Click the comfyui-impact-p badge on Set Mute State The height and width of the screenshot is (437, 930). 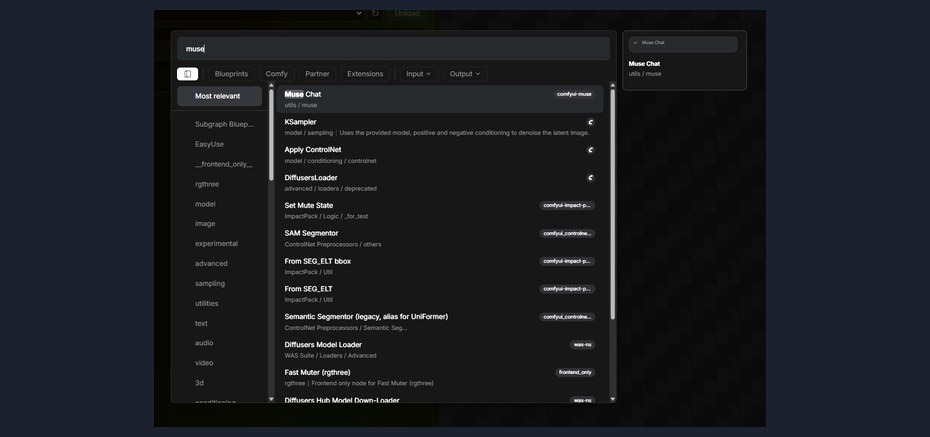[x=567, y=206]
